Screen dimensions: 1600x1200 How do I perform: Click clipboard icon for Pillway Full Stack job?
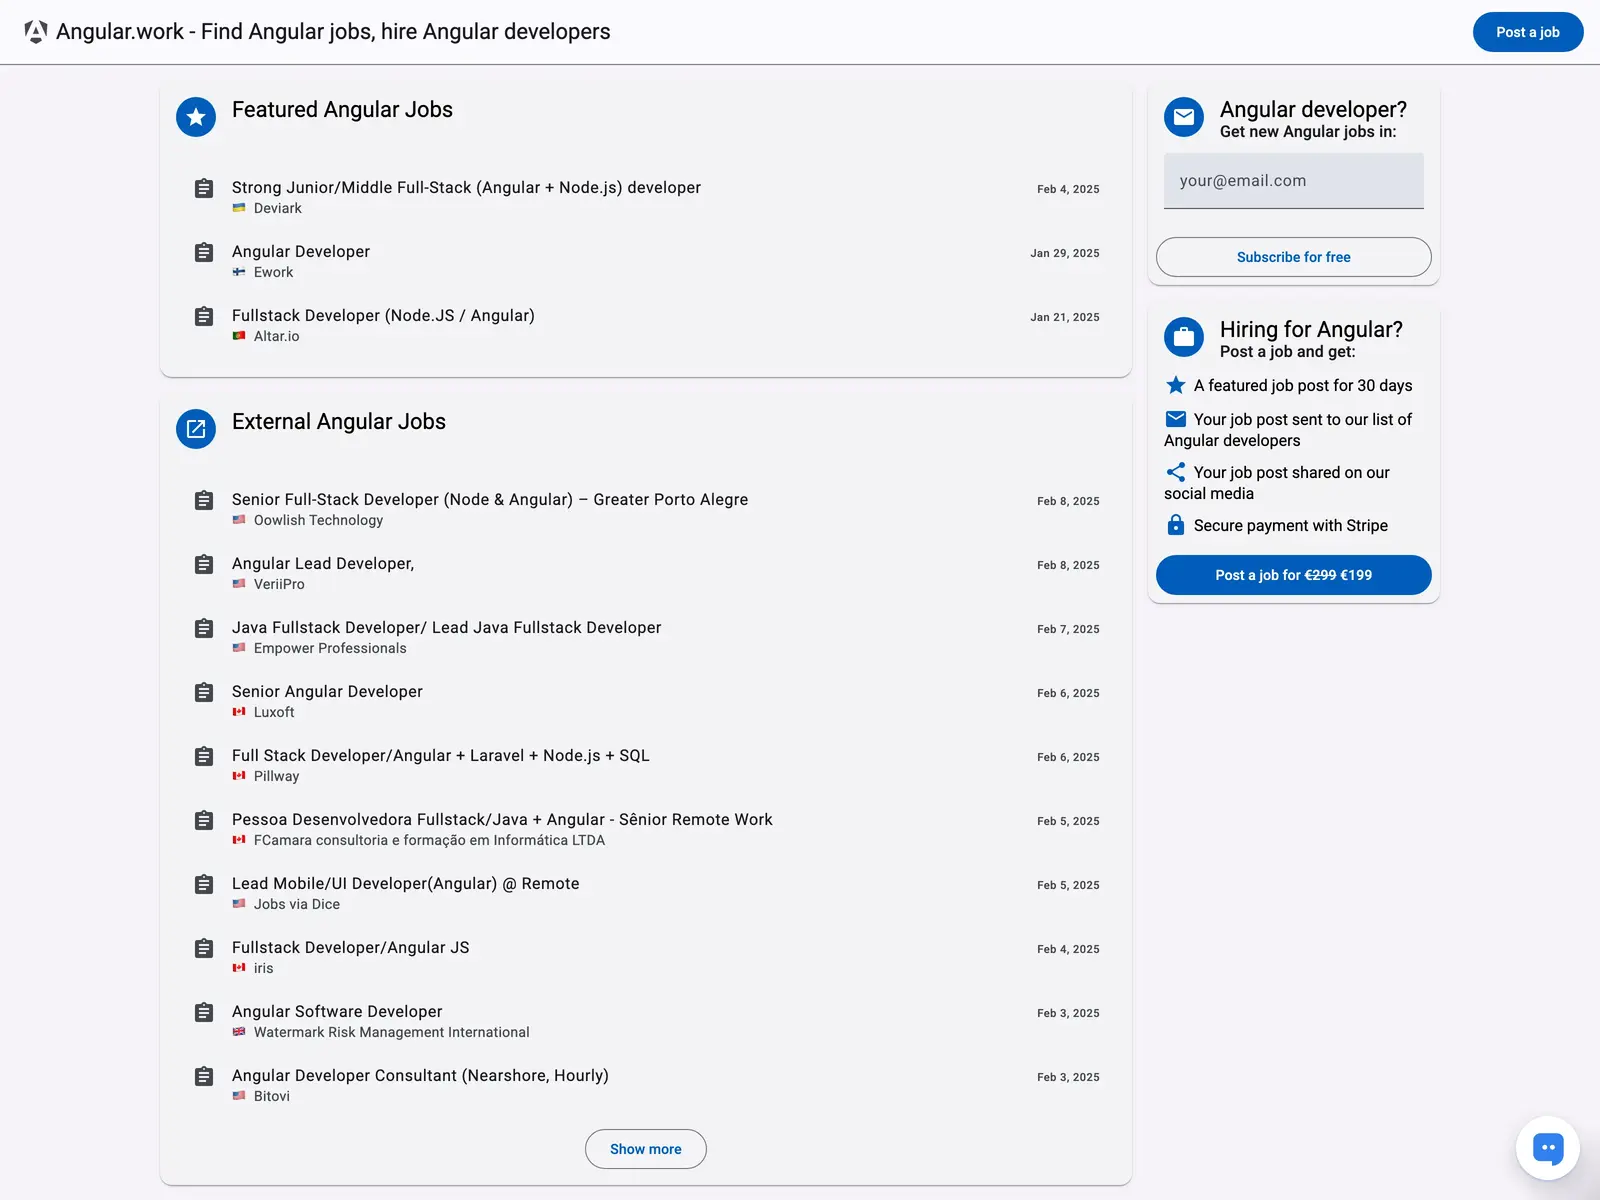pos(204,756)
